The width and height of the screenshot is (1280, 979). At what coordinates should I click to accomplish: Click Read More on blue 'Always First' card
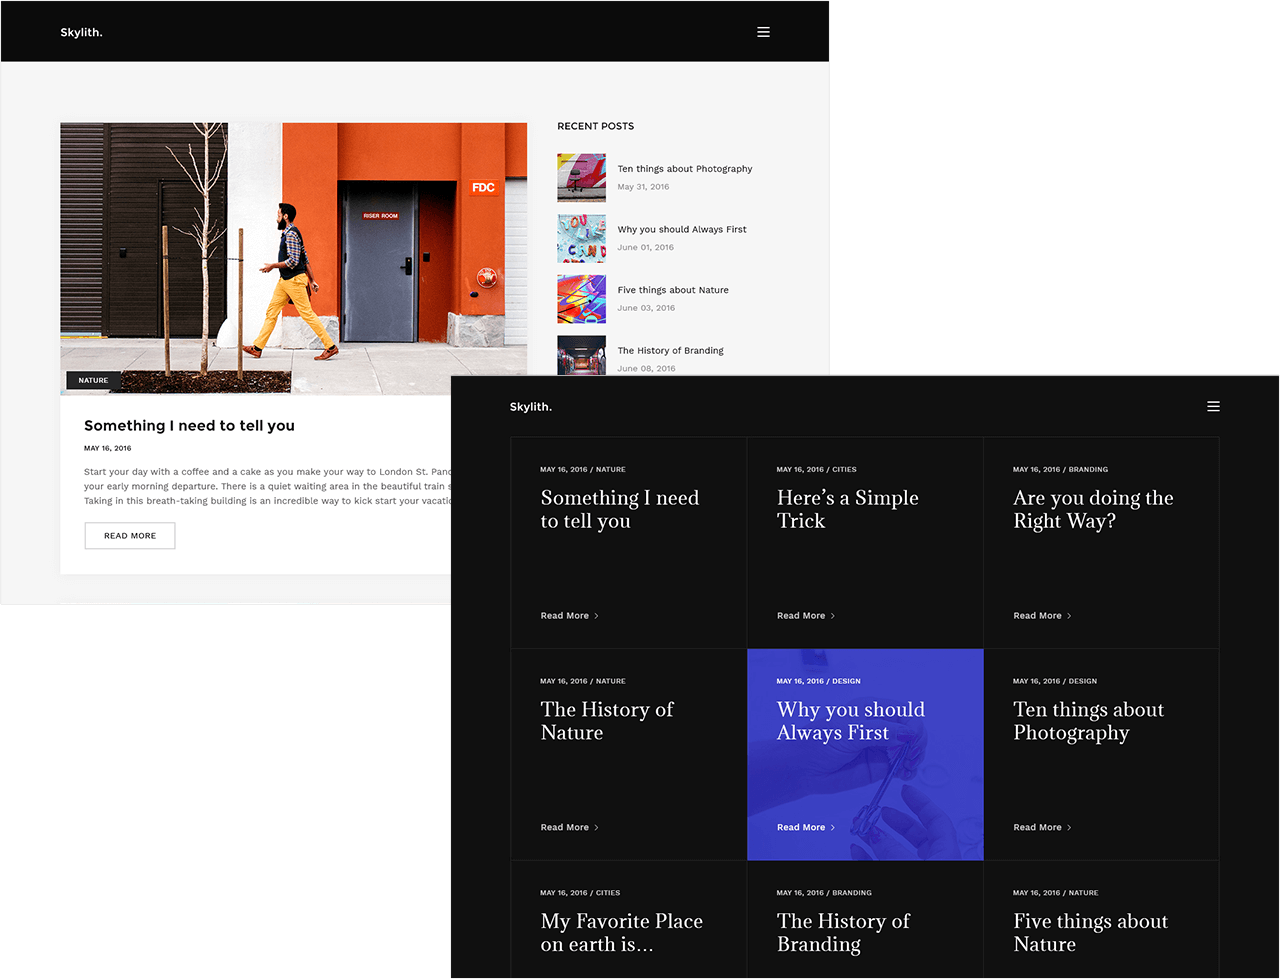click(x=806, y=828)
